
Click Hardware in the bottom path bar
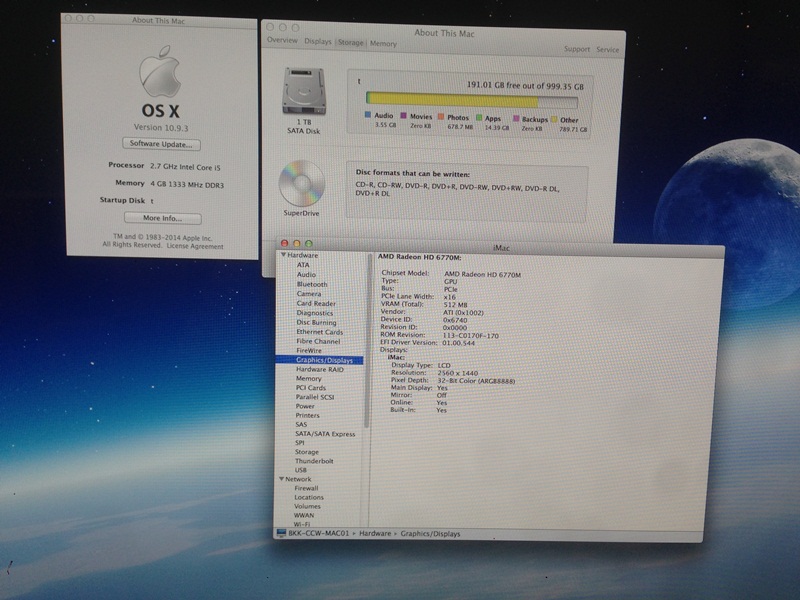point(375,533)
